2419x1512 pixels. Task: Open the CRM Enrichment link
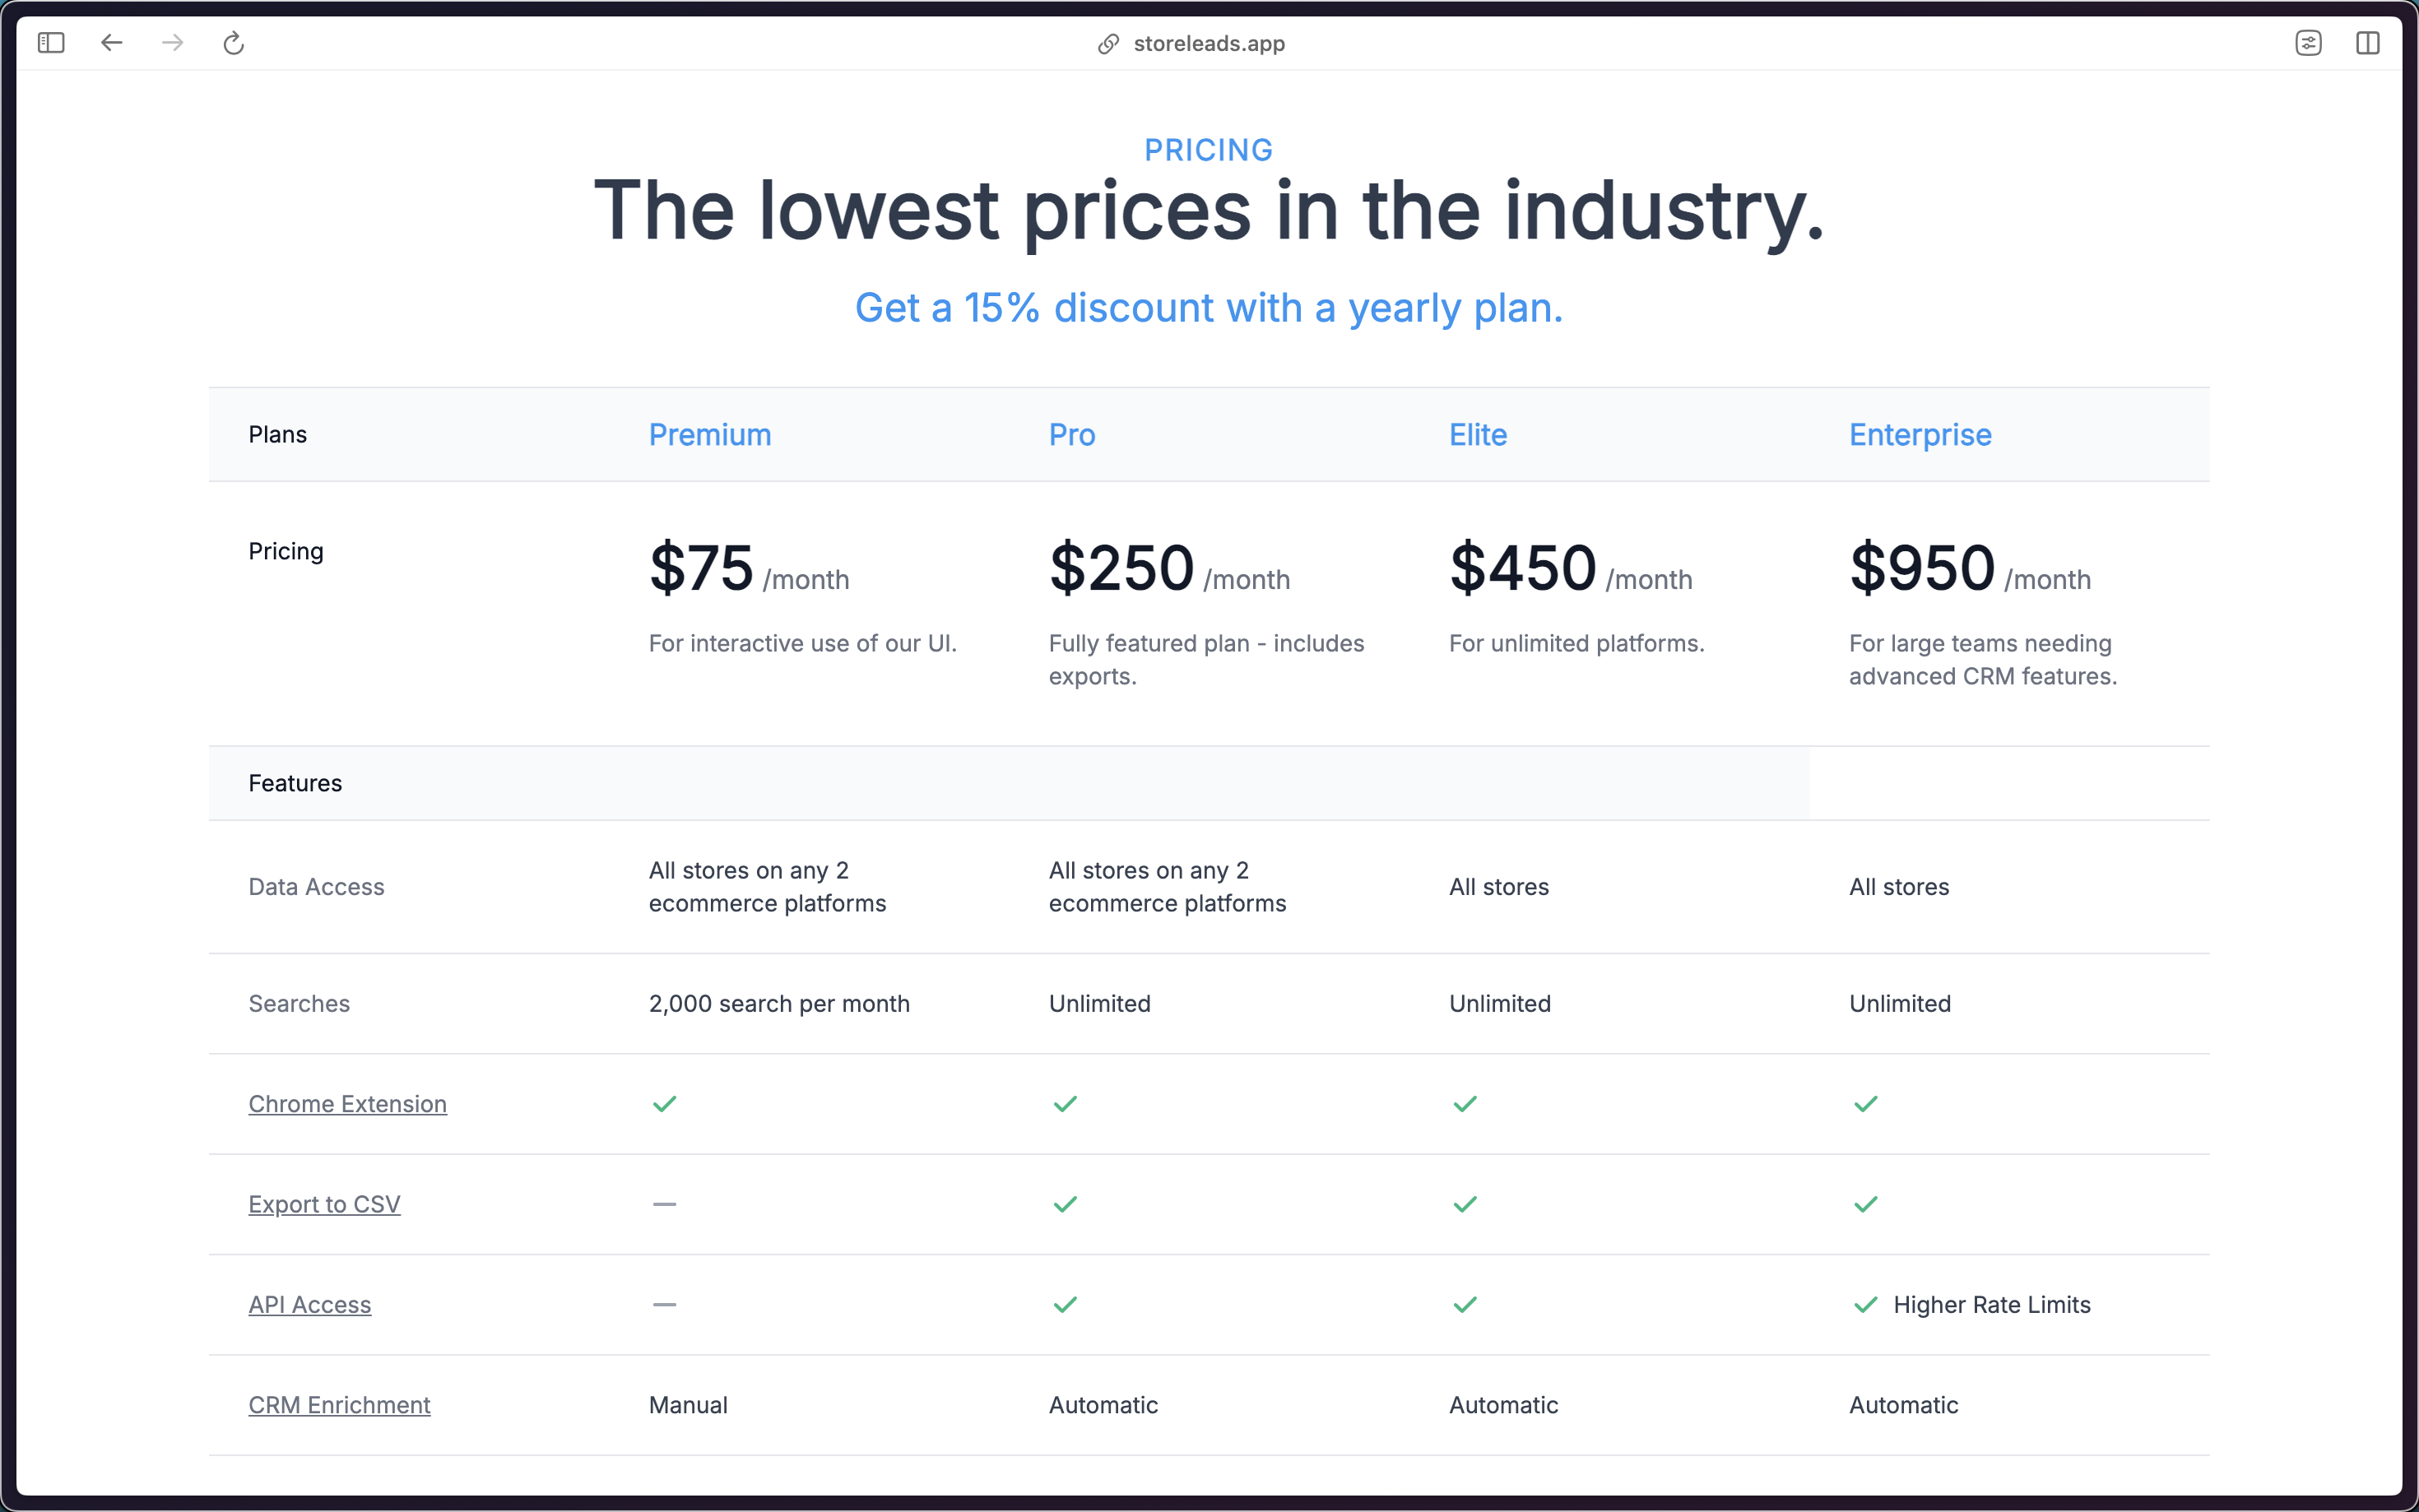340,1405
